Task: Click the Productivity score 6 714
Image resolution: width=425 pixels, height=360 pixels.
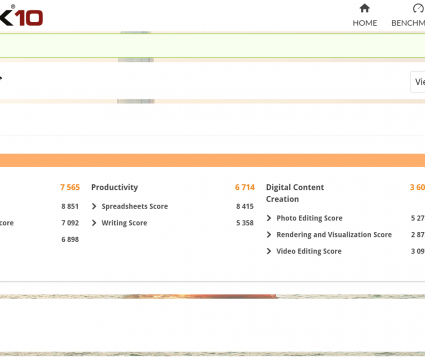Action: [245, 187]
